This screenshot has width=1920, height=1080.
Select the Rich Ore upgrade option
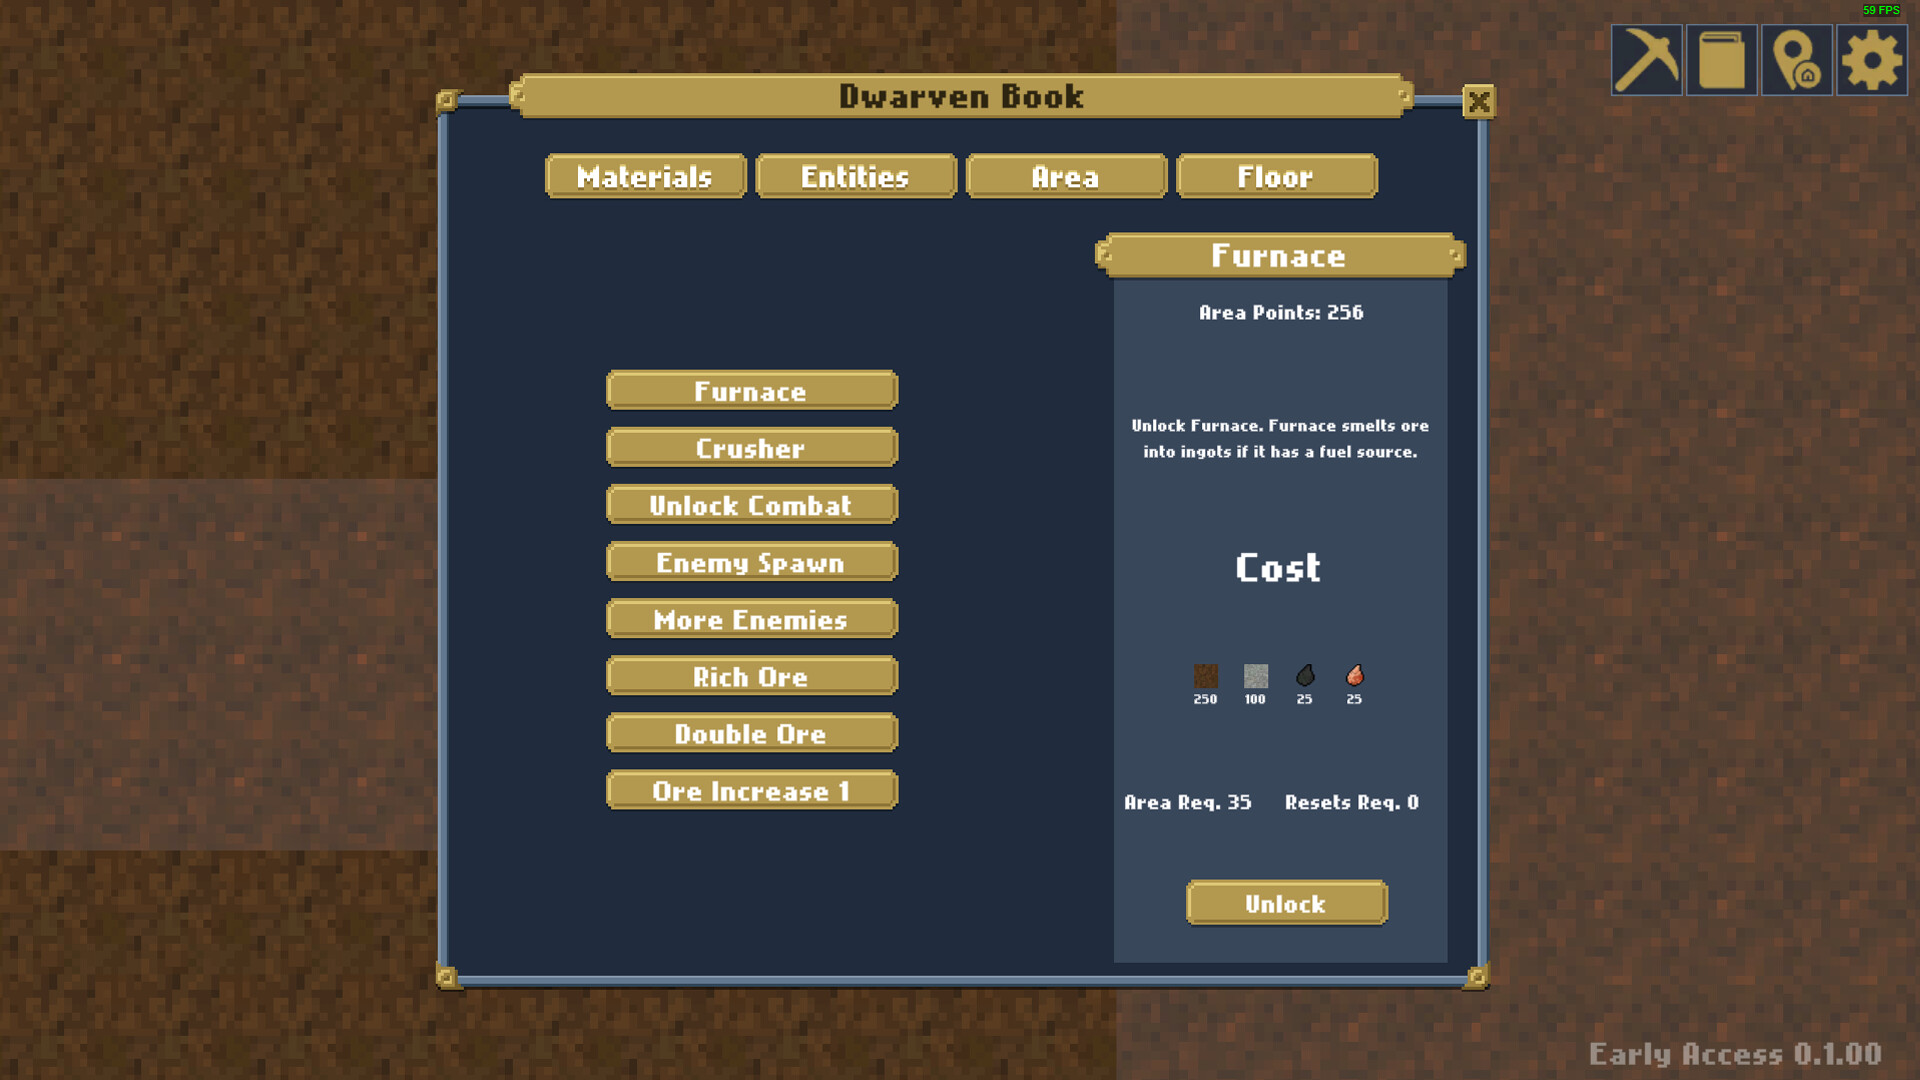point(749,676)
